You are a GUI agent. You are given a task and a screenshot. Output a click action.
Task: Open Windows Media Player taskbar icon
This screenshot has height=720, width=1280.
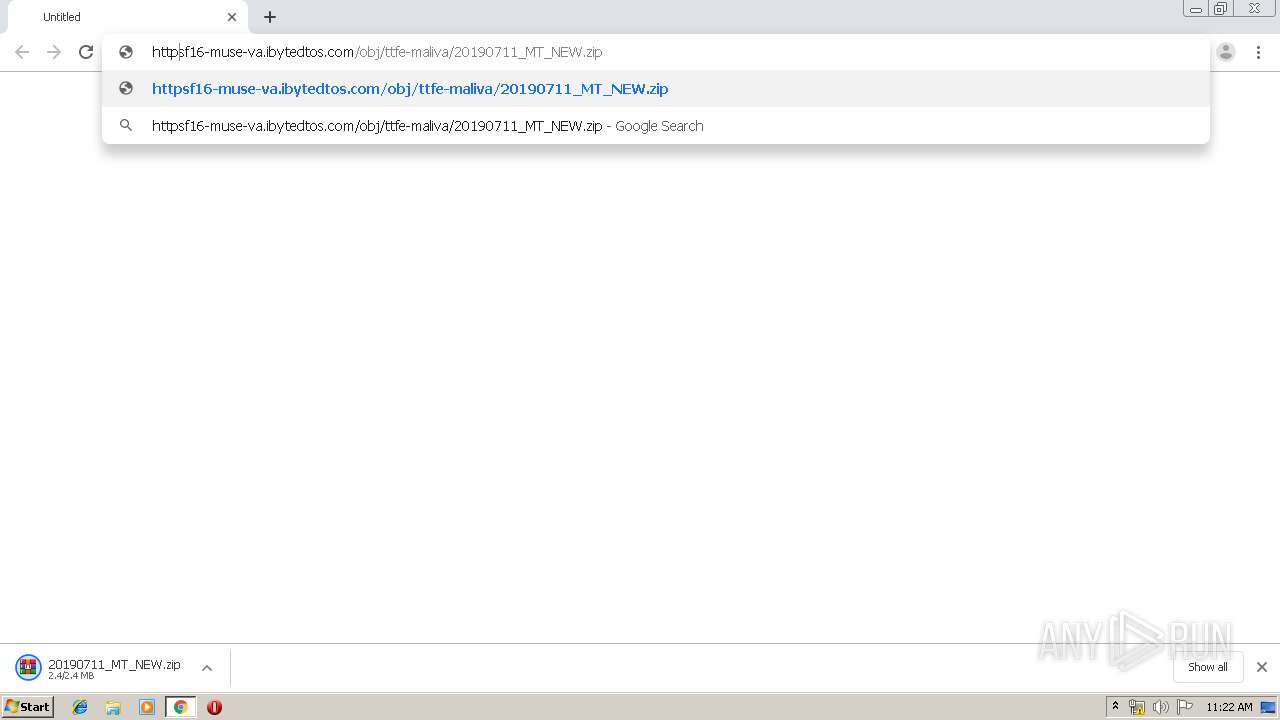(147, 707)
